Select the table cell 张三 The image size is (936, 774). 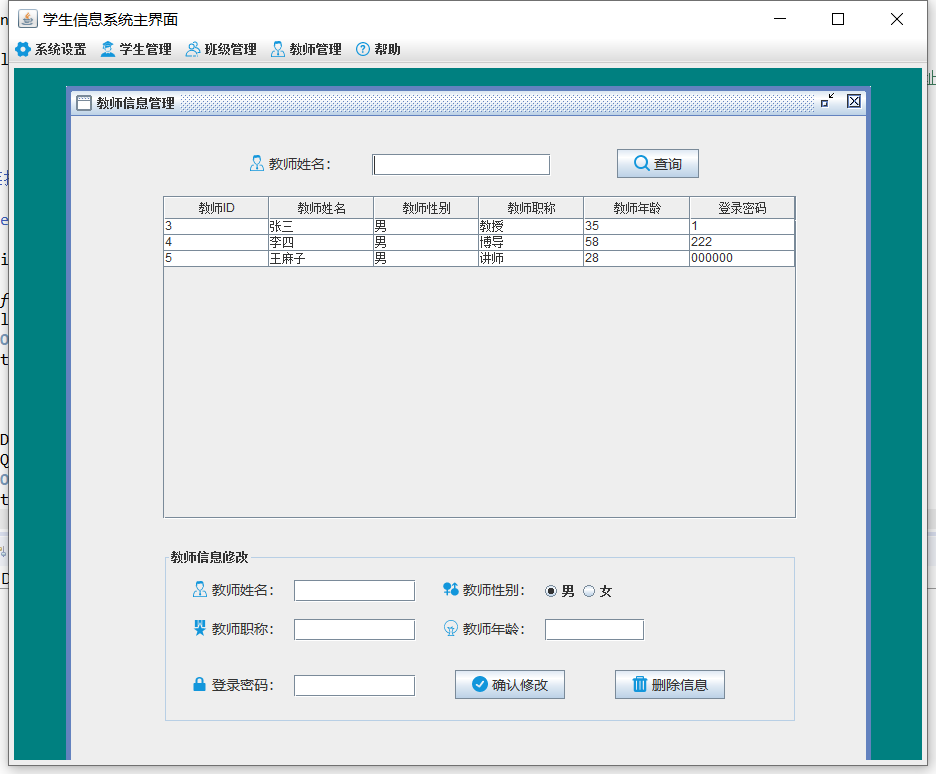point(321,226)
